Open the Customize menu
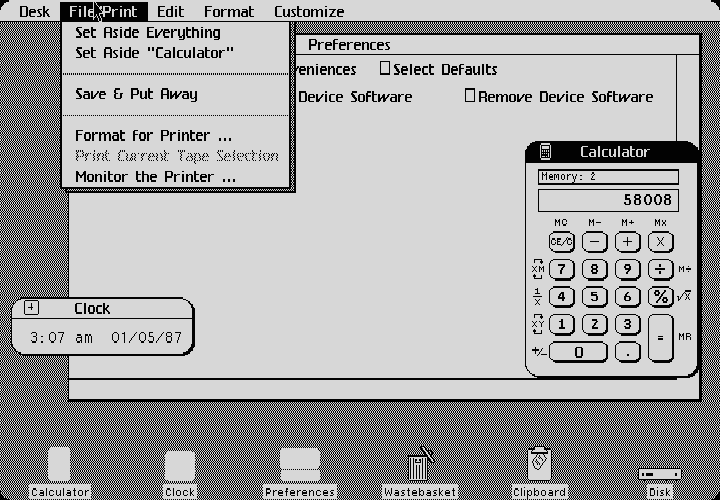This screenshot has width=720, height=500. (309, 12)
